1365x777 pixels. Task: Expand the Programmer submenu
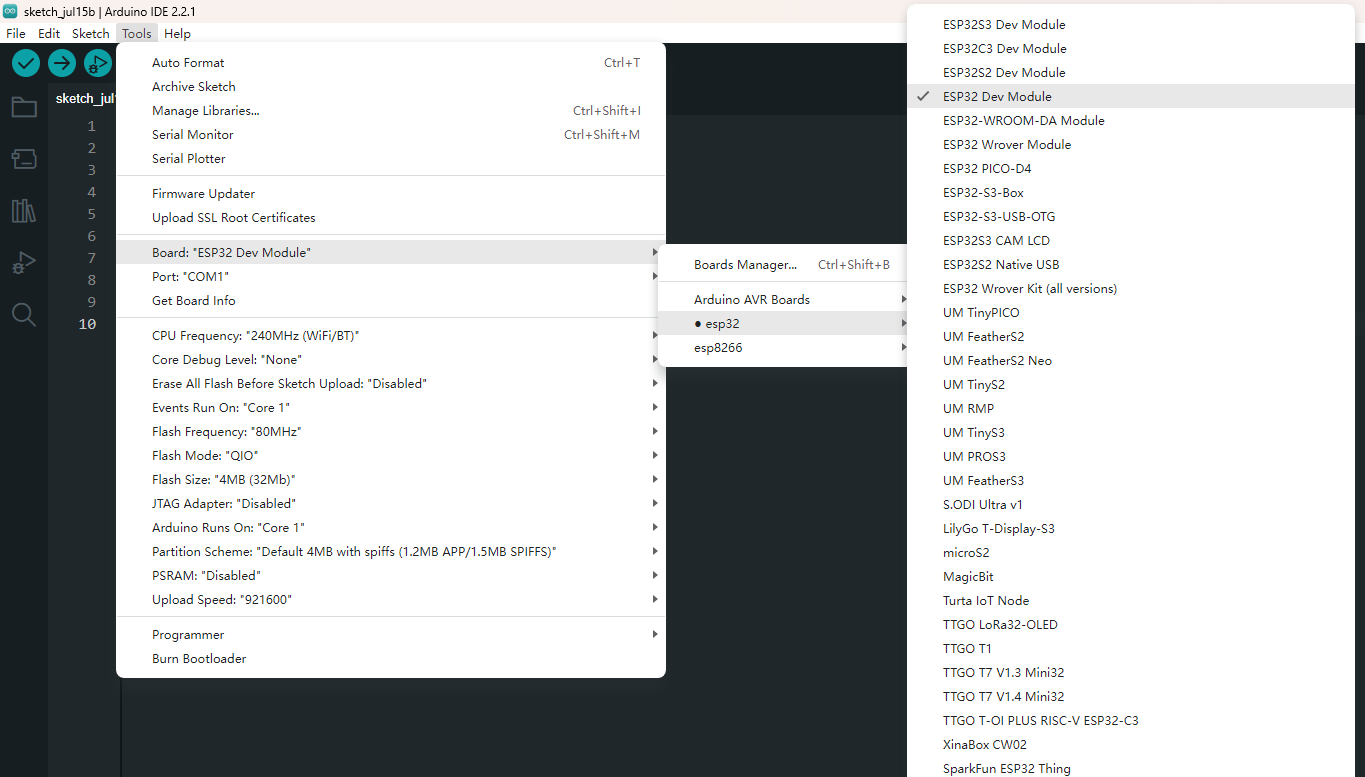coord(391,635)
